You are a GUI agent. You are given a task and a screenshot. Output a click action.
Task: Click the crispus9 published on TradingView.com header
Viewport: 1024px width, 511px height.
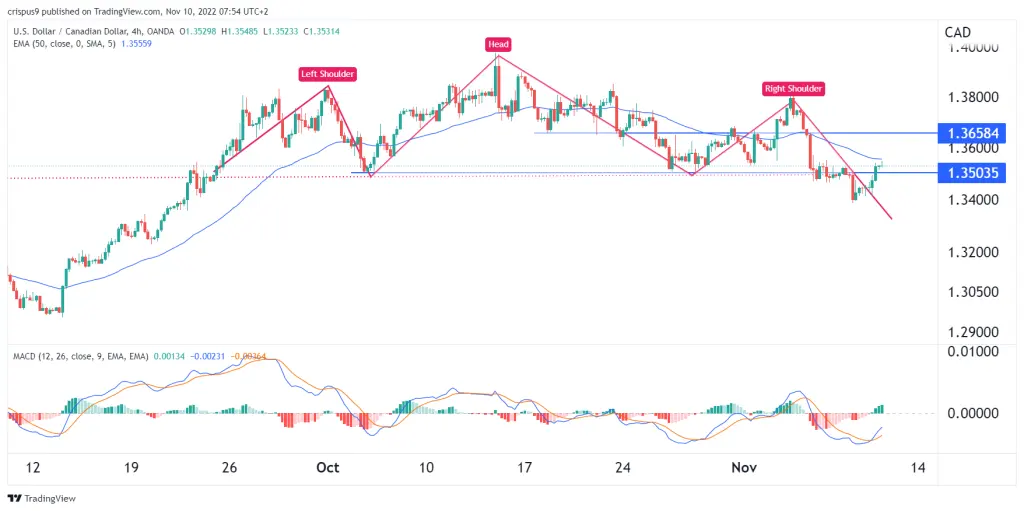[138, 12]
